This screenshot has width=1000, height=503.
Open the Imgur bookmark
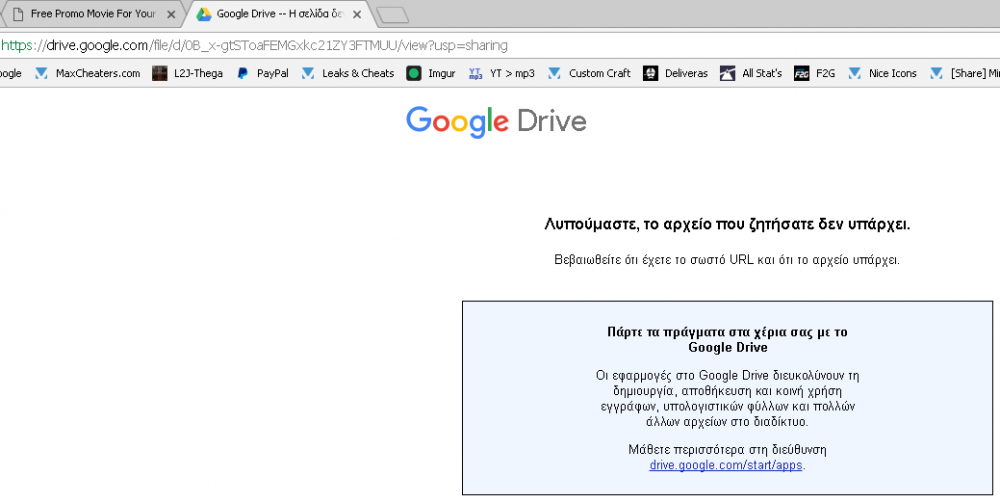point(431,73)
